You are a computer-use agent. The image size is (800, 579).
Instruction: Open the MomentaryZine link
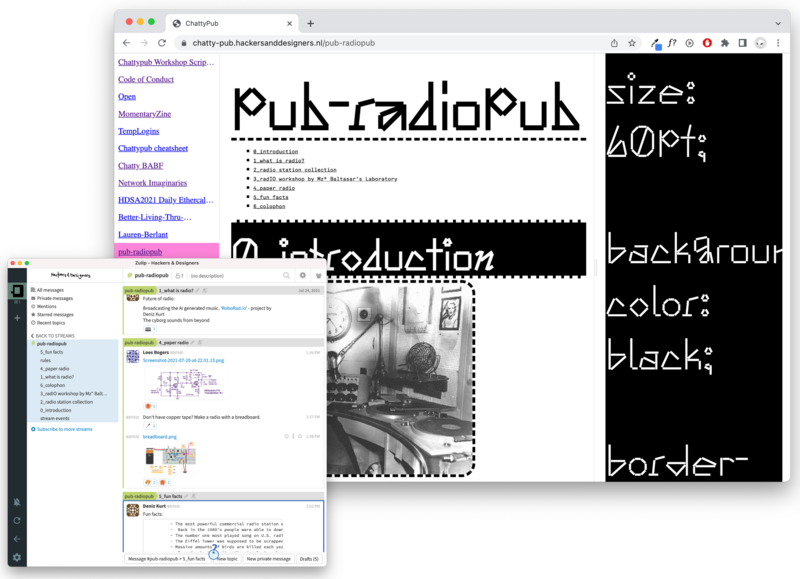click(x=144, y=114)
